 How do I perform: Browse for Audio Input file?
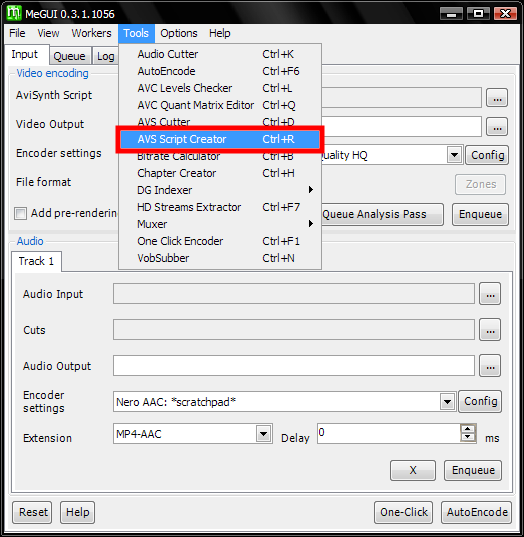click(490, 294)
